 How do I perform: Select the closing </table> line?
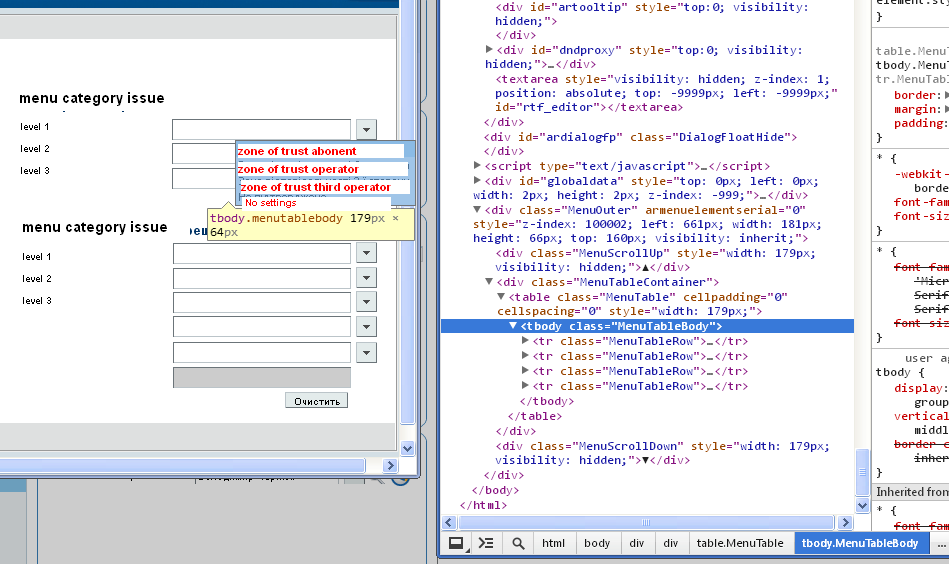click(534, 416)
